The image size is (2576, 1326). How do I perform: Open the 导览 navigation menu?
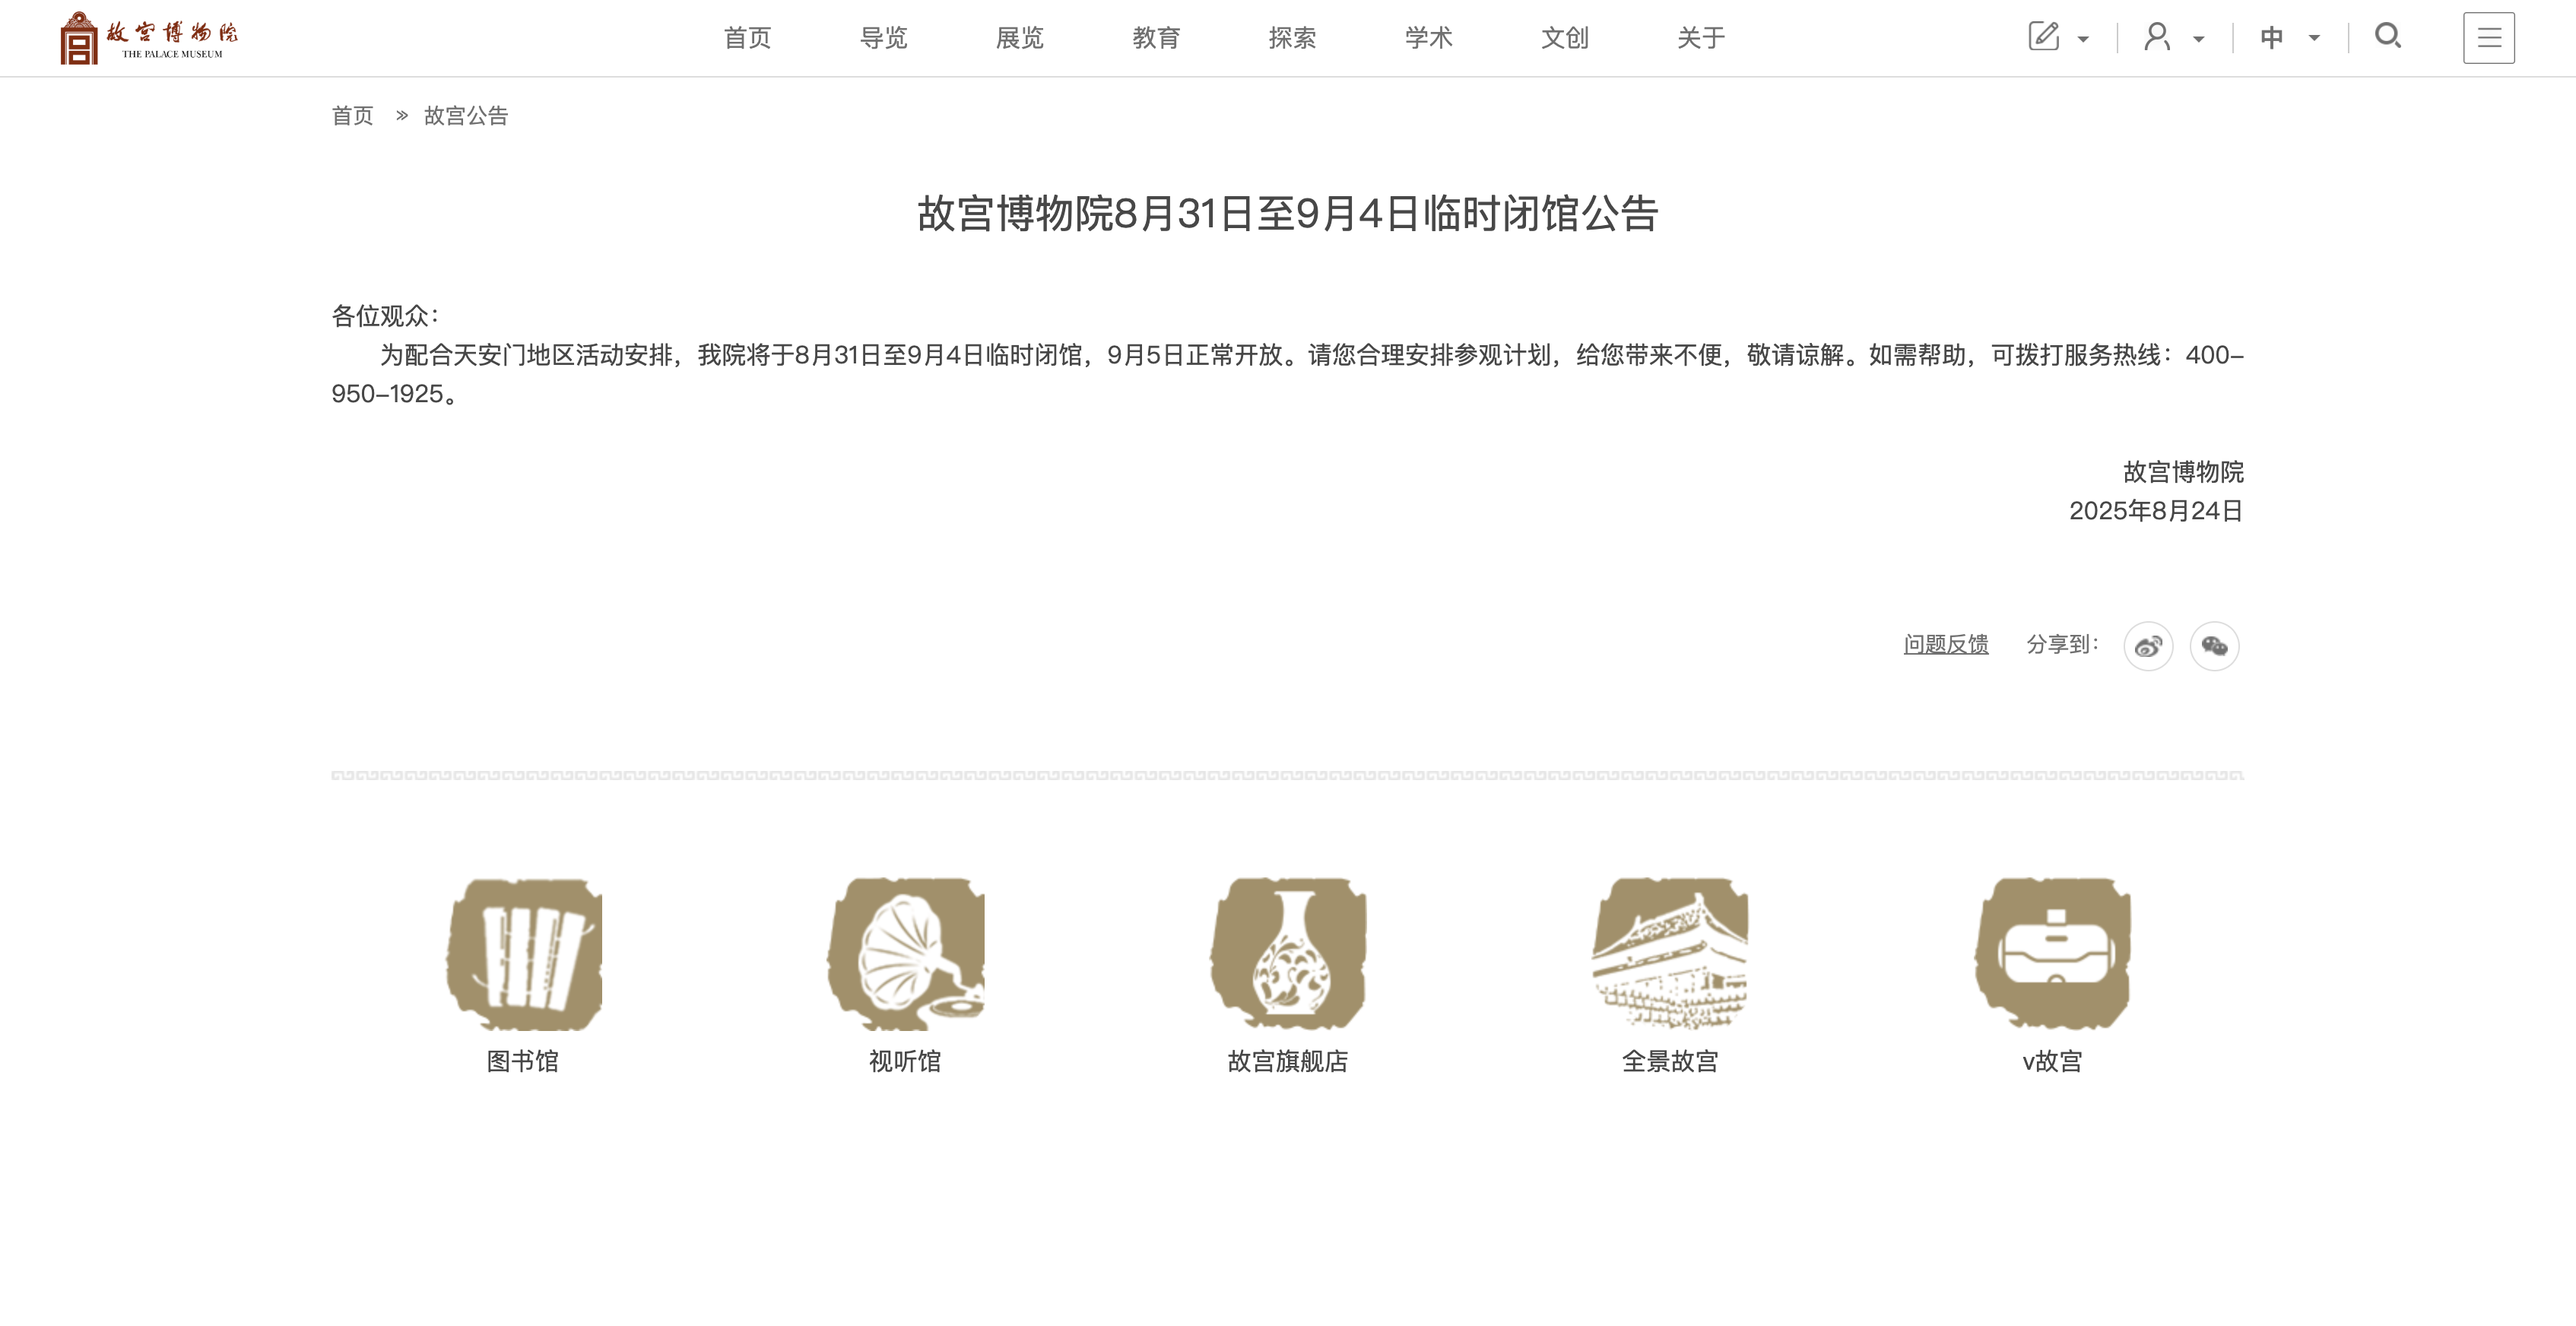click(883, 38)
